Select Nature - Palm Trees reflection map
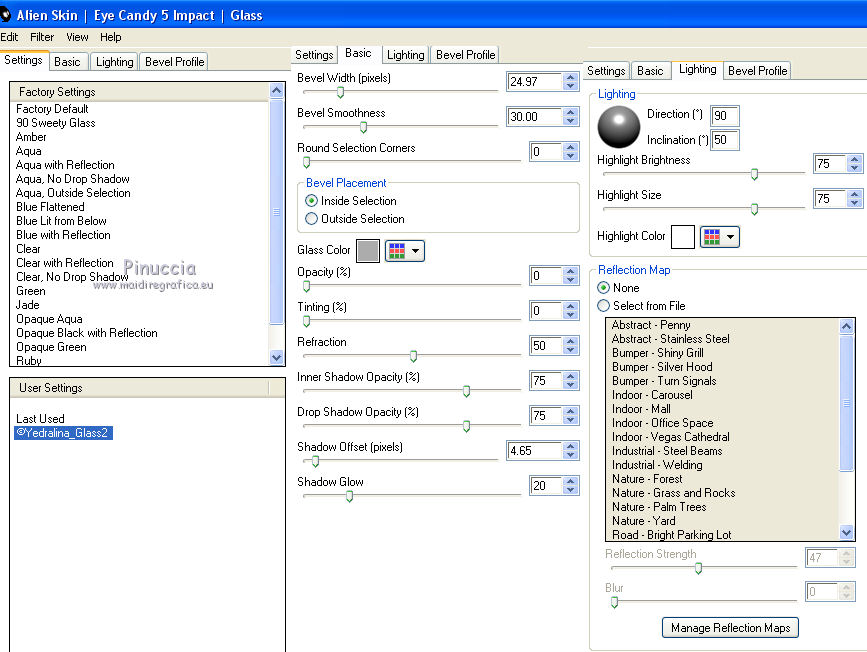 tap(659, 507)
